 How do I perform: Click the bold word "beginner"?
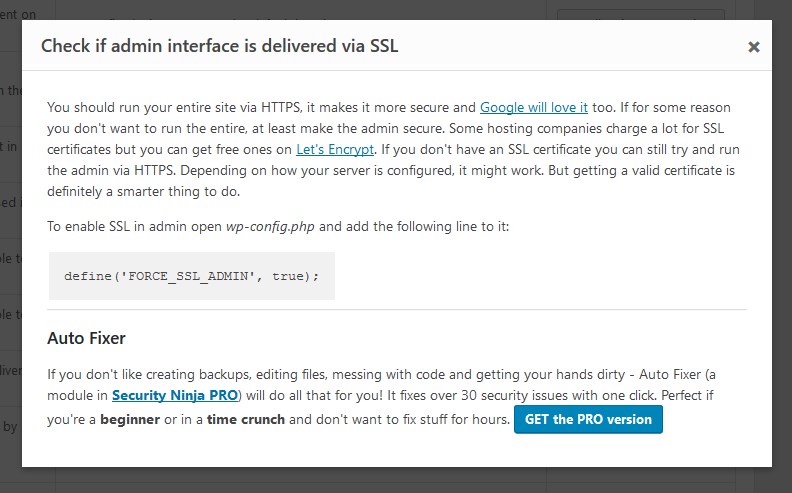130,419
